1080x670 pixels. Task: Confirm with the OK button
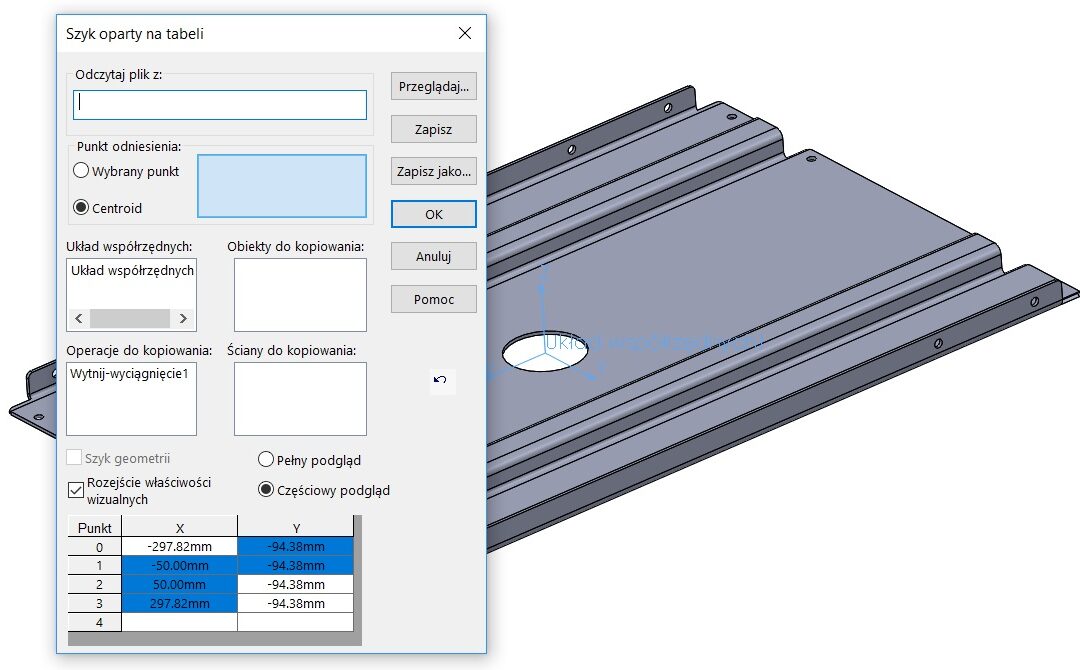(x=433, y=214)
